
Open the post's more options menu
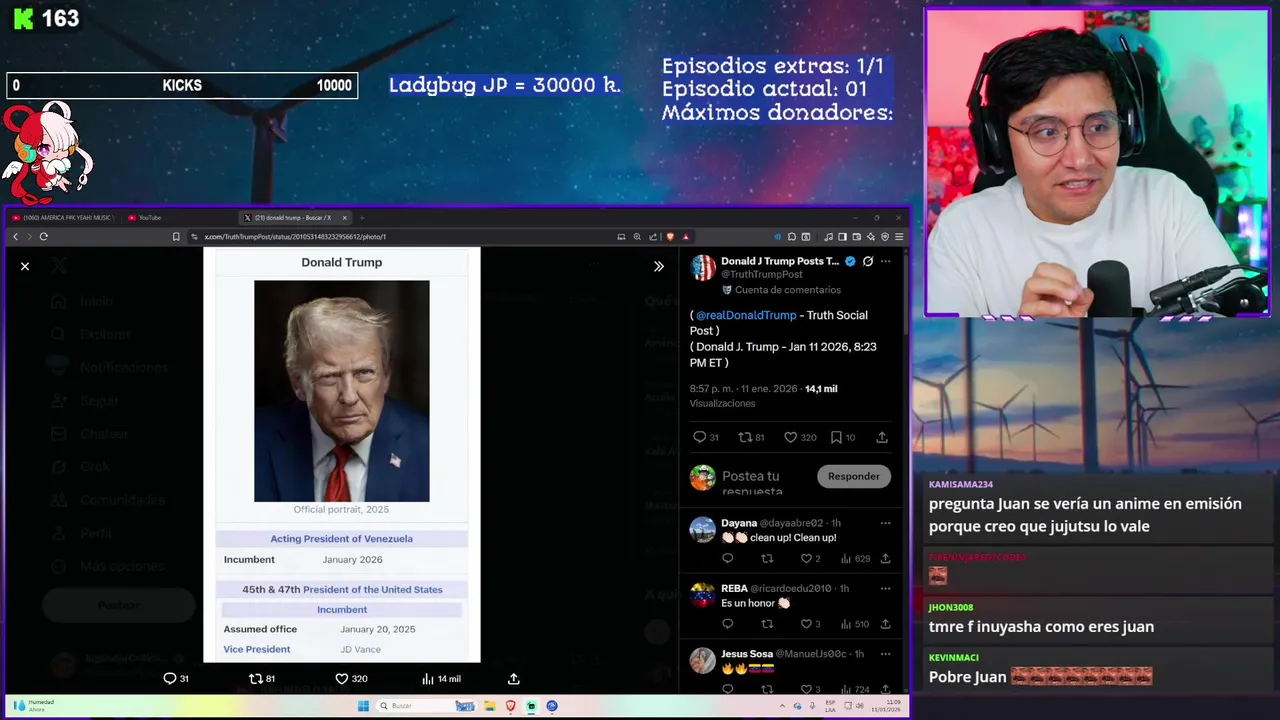coord(885,261)
